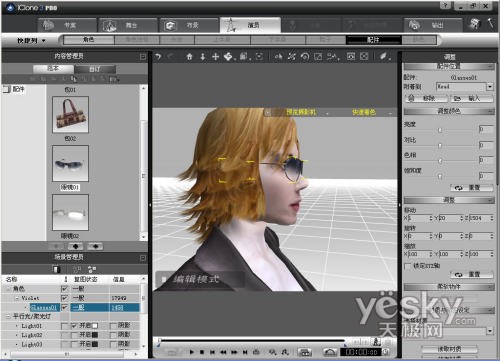Click the right arrow button below thumbnails

tap(95, 246)
